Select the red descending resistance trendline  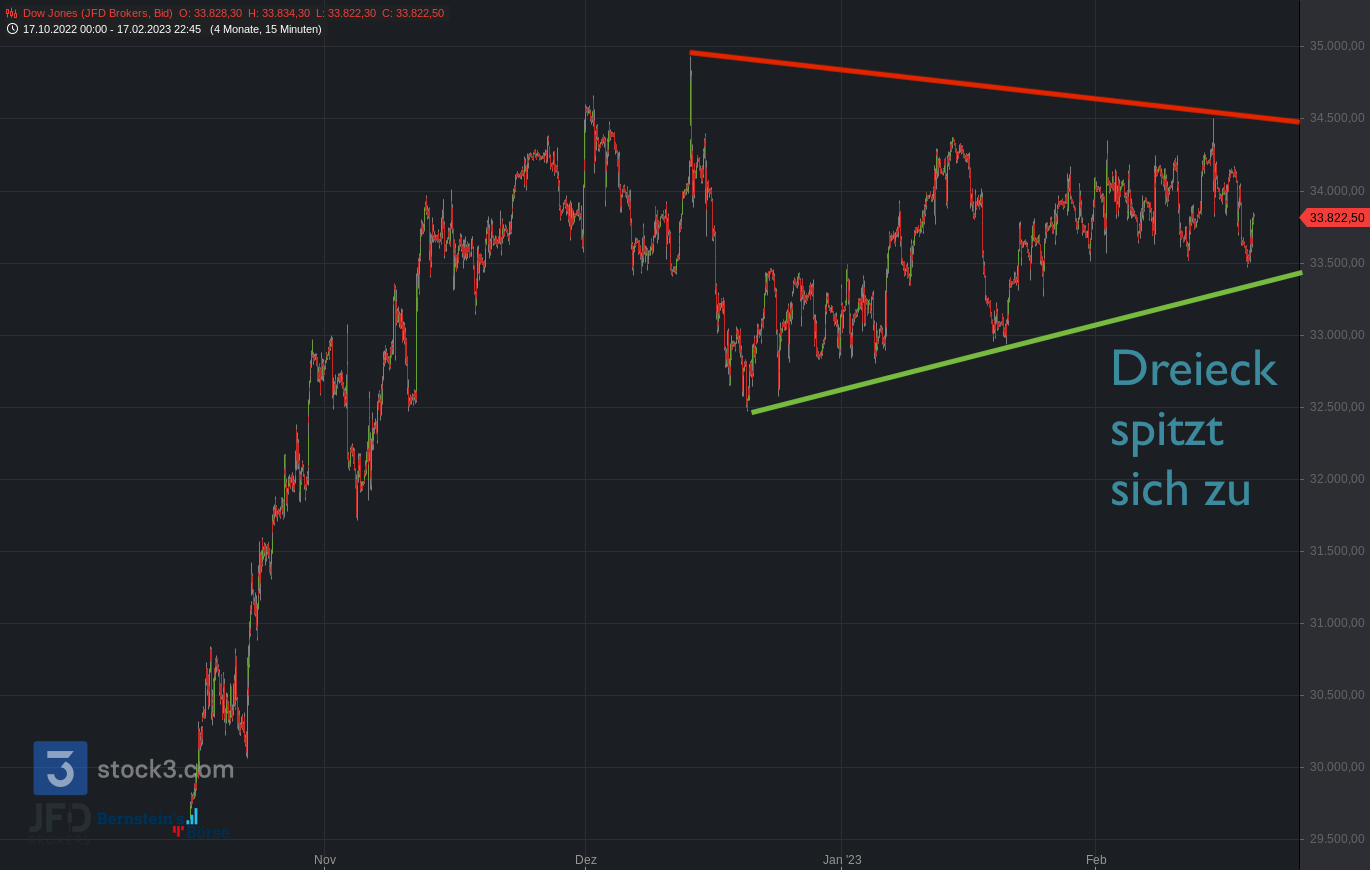coord(995,87)
